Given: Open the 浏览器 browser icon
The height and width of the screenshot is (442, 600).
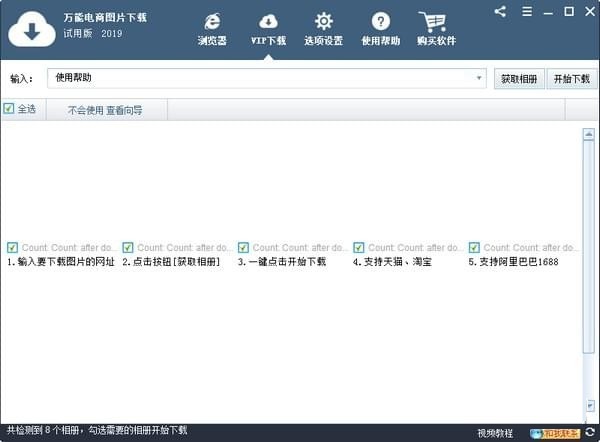Looking at the screenshot, I should (212, 21).
